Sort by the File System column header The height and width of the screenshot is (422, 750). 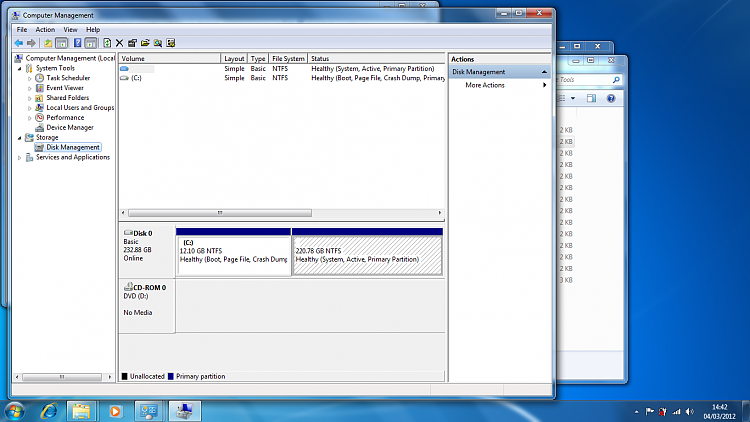coord(288,58)
